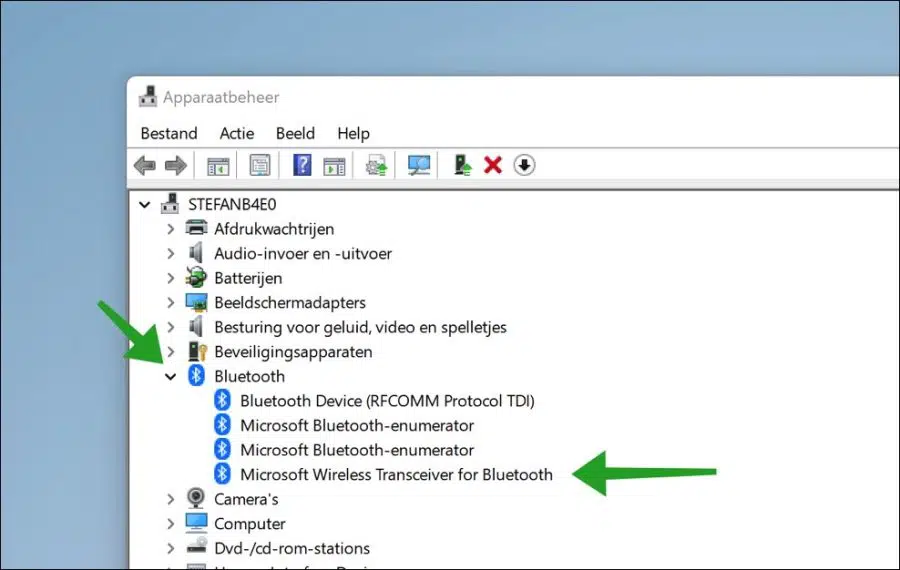Collapse the STEFANB4E0 root node

145,204
